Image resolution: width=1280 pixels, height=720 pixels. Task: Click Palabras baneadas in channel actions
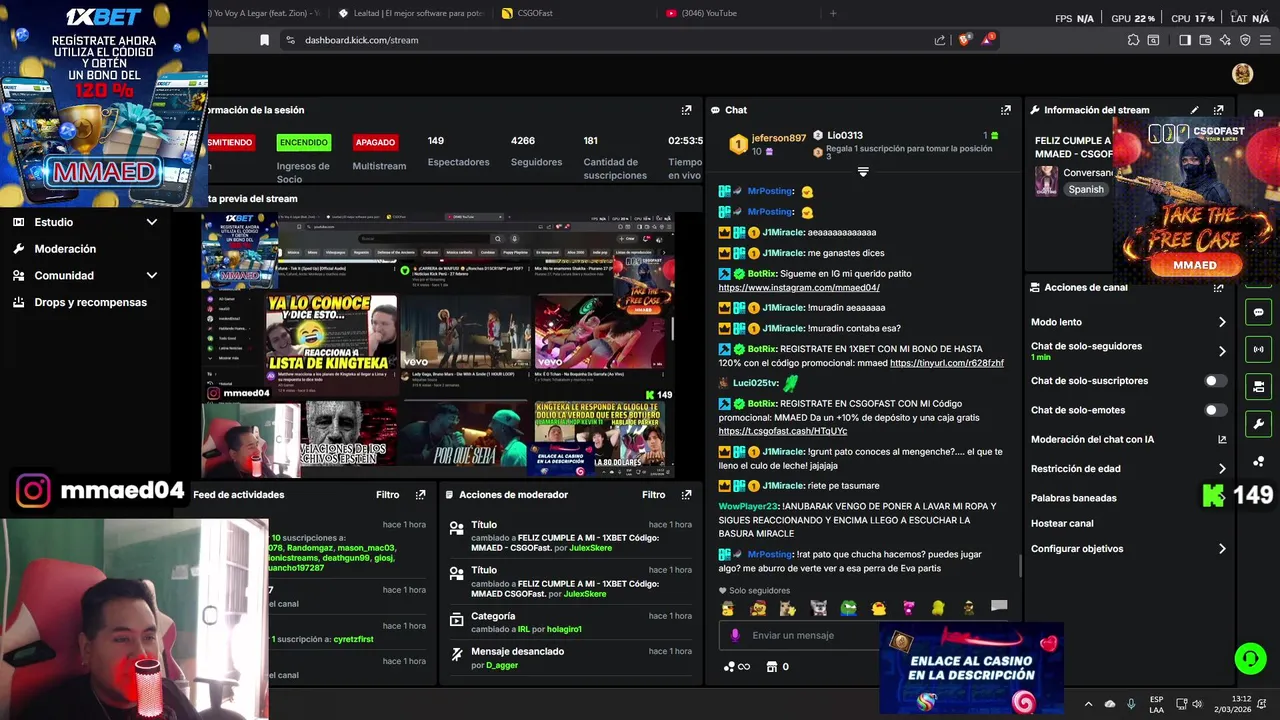1074,498
